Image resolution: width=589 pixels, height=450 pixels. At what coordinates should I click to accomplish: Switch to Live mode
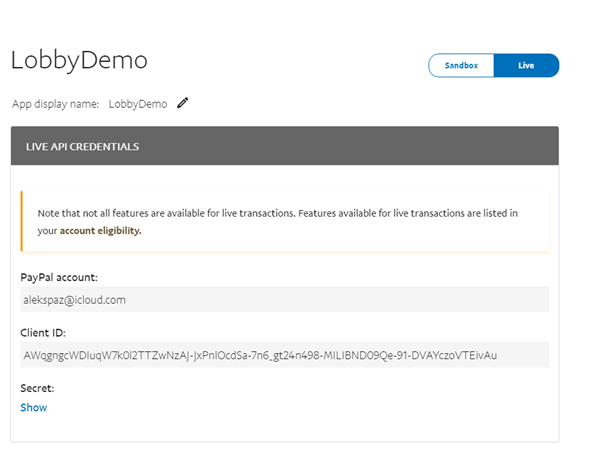tap(526, 65)
